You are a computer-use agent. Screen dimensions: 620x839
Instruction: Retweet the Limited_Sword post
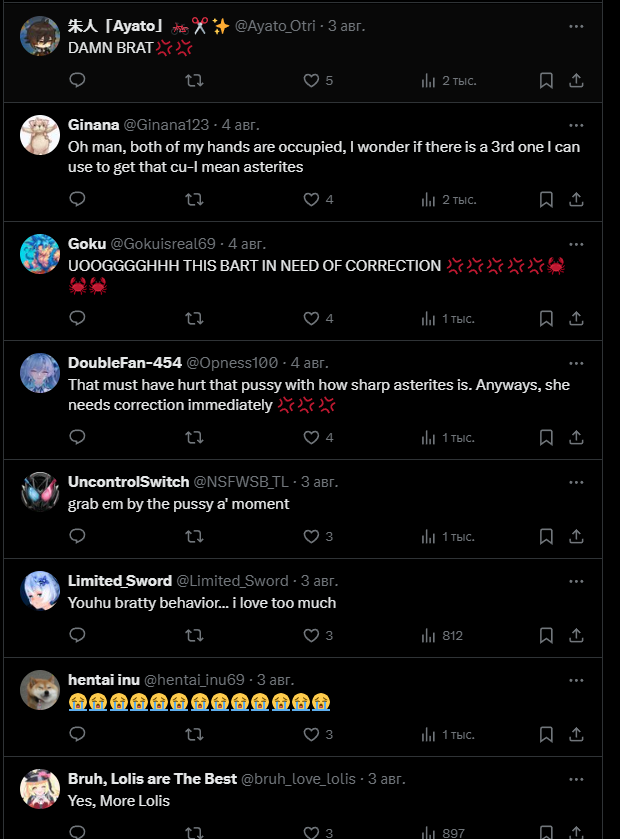click(194, 636)
